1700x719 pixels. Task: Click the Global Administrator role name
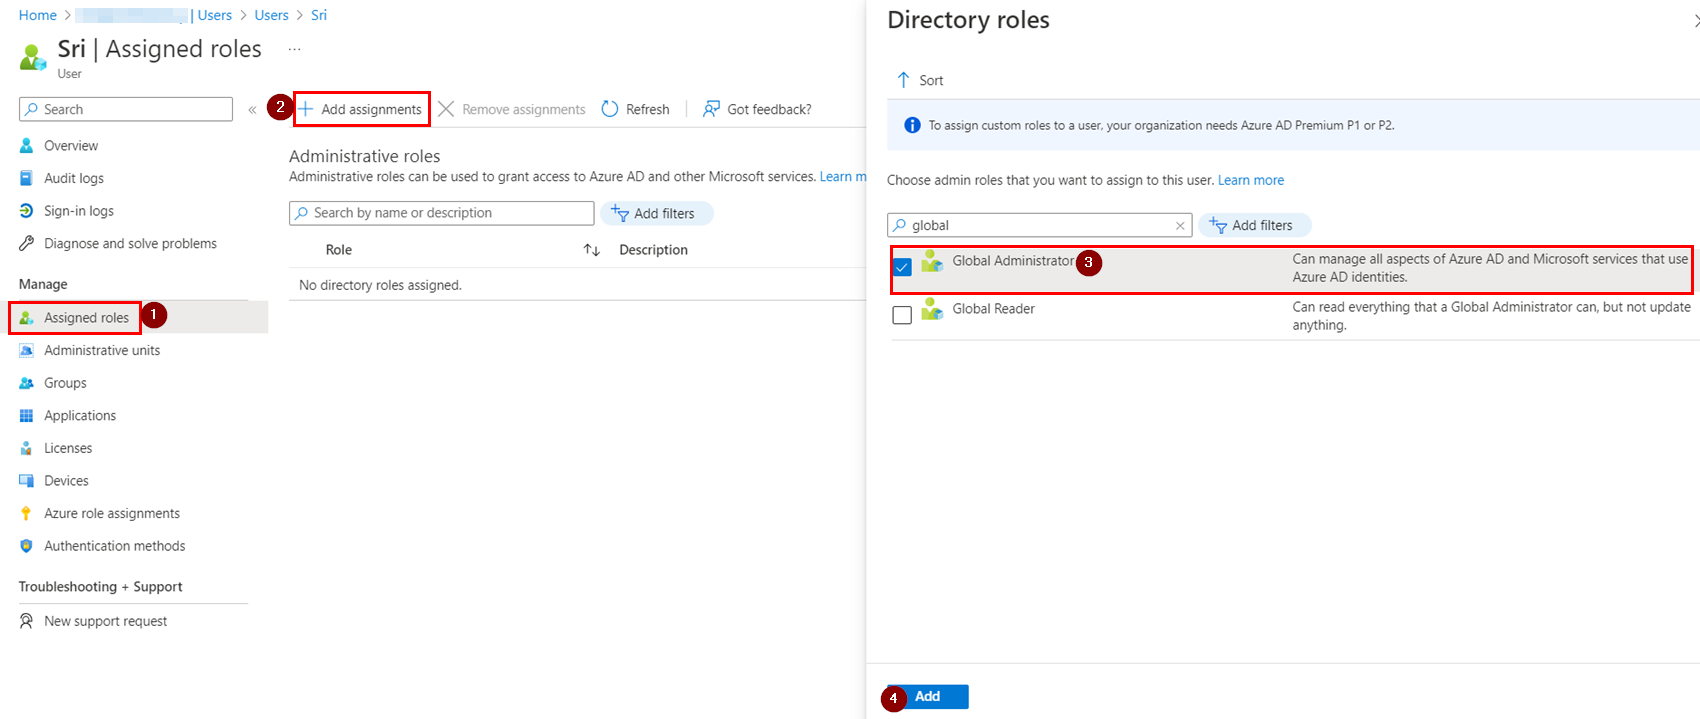[1012, 261]
